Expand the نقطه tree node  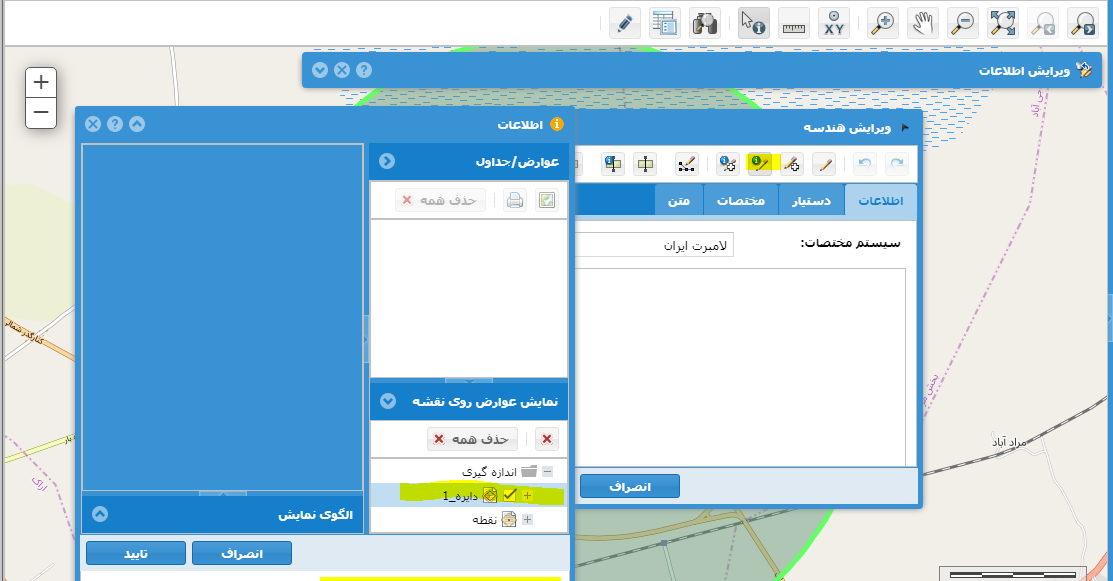pos(528,519)
